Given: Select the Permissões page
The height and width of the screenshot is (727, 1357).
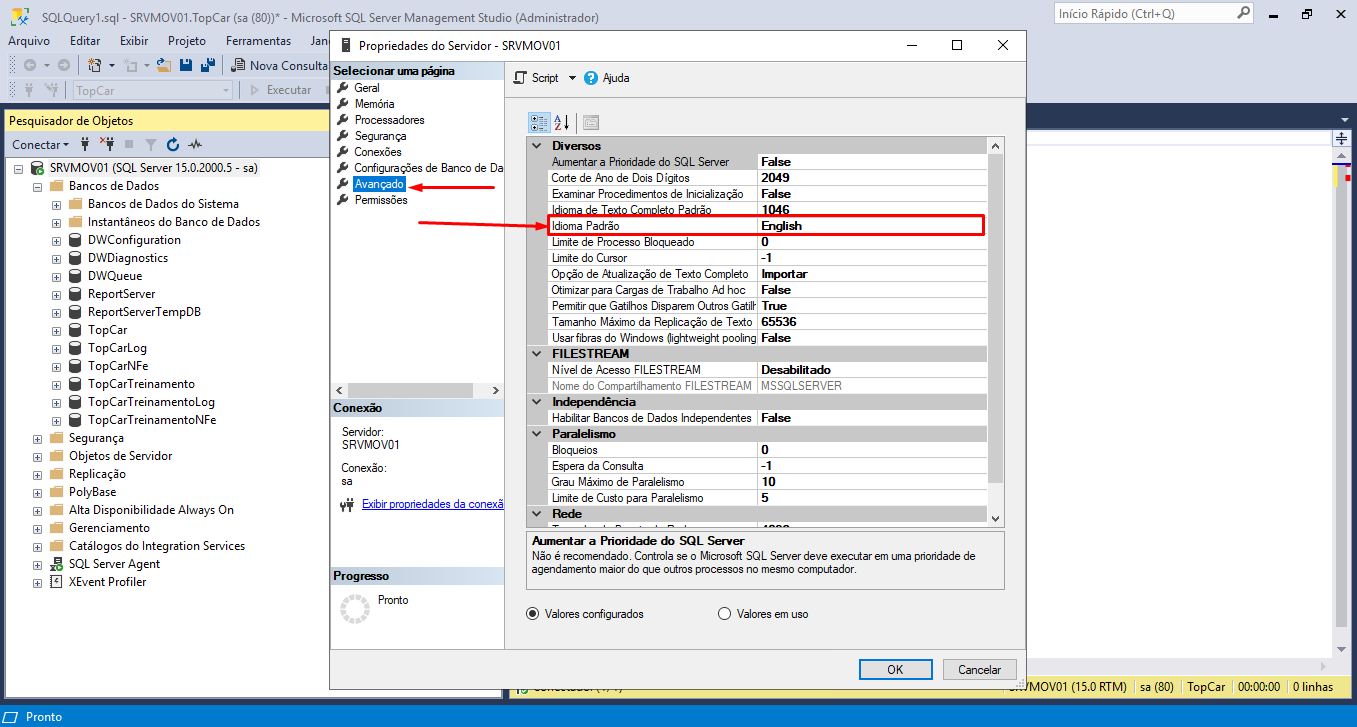Looking at the screenshot, I should tap(381, 200).
